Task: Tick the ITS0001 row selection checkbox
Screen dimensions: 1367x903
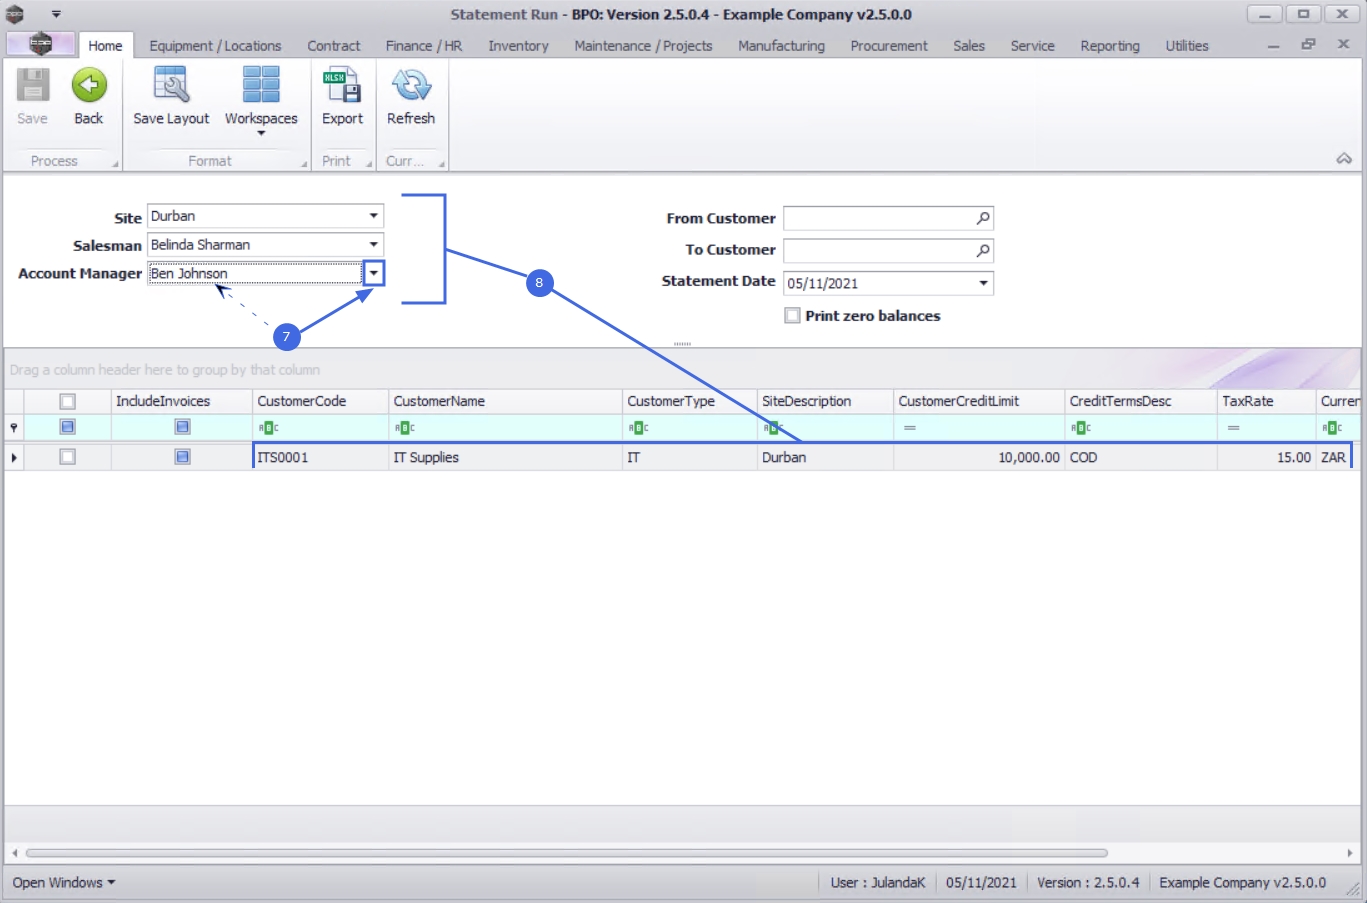Action: pyautogui.click(x=67, y=457)
